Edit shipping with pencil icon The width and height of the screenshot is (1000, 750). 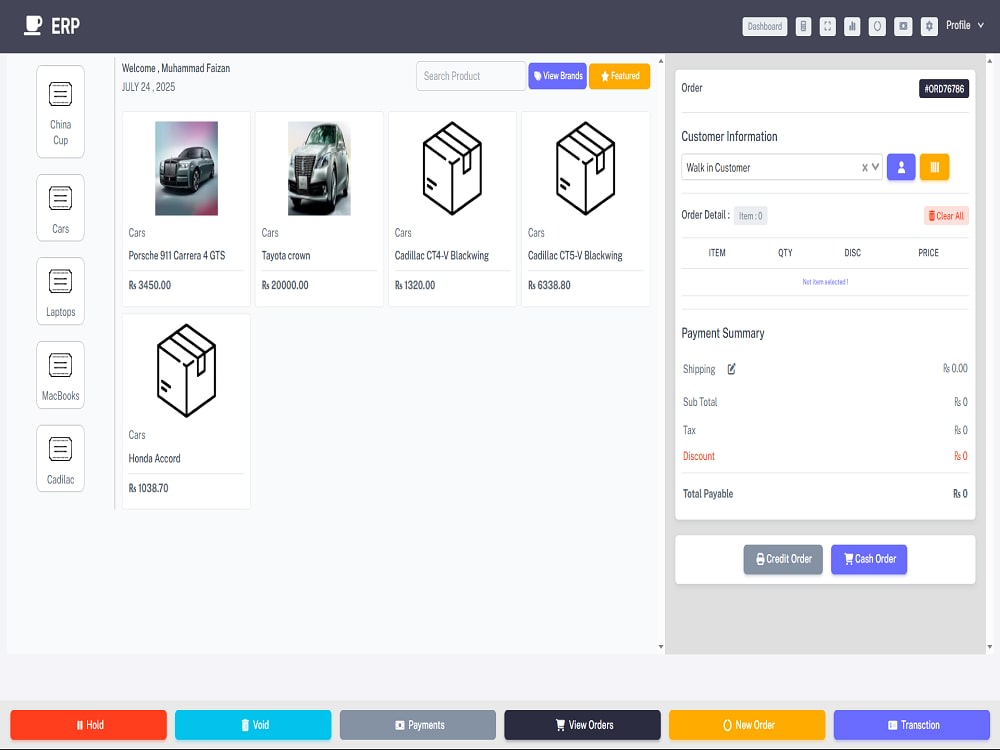pyautogui.click(x=732, y=369)
